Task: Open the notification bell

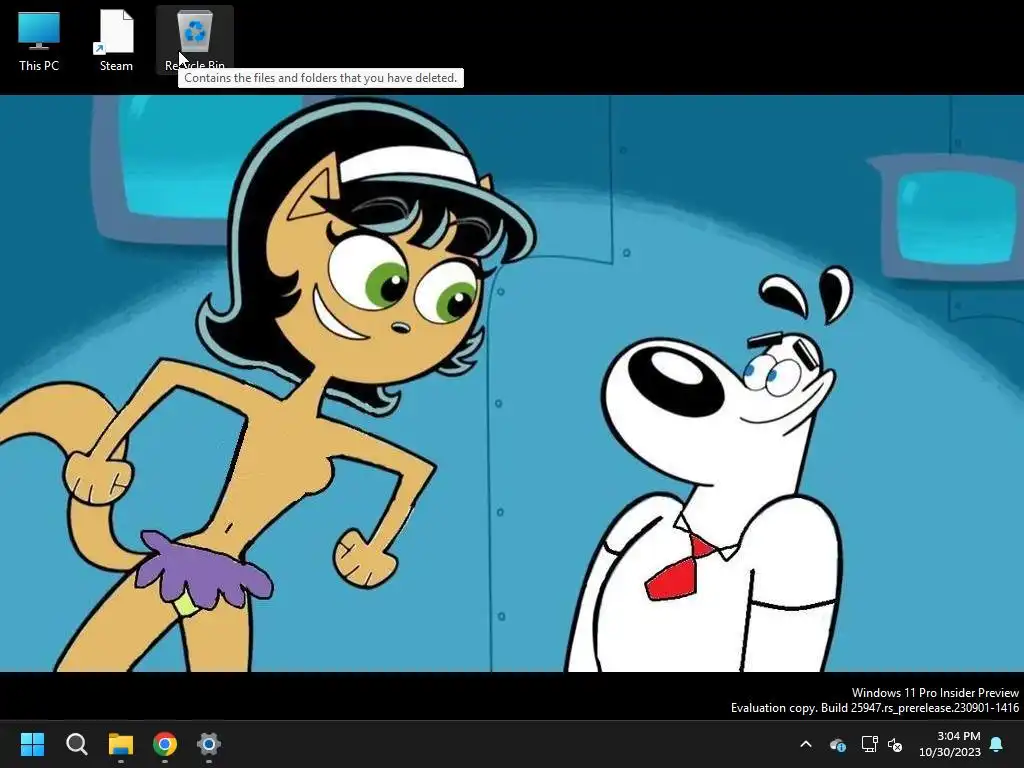Action: pyautogui.click(x=997, y=744)
